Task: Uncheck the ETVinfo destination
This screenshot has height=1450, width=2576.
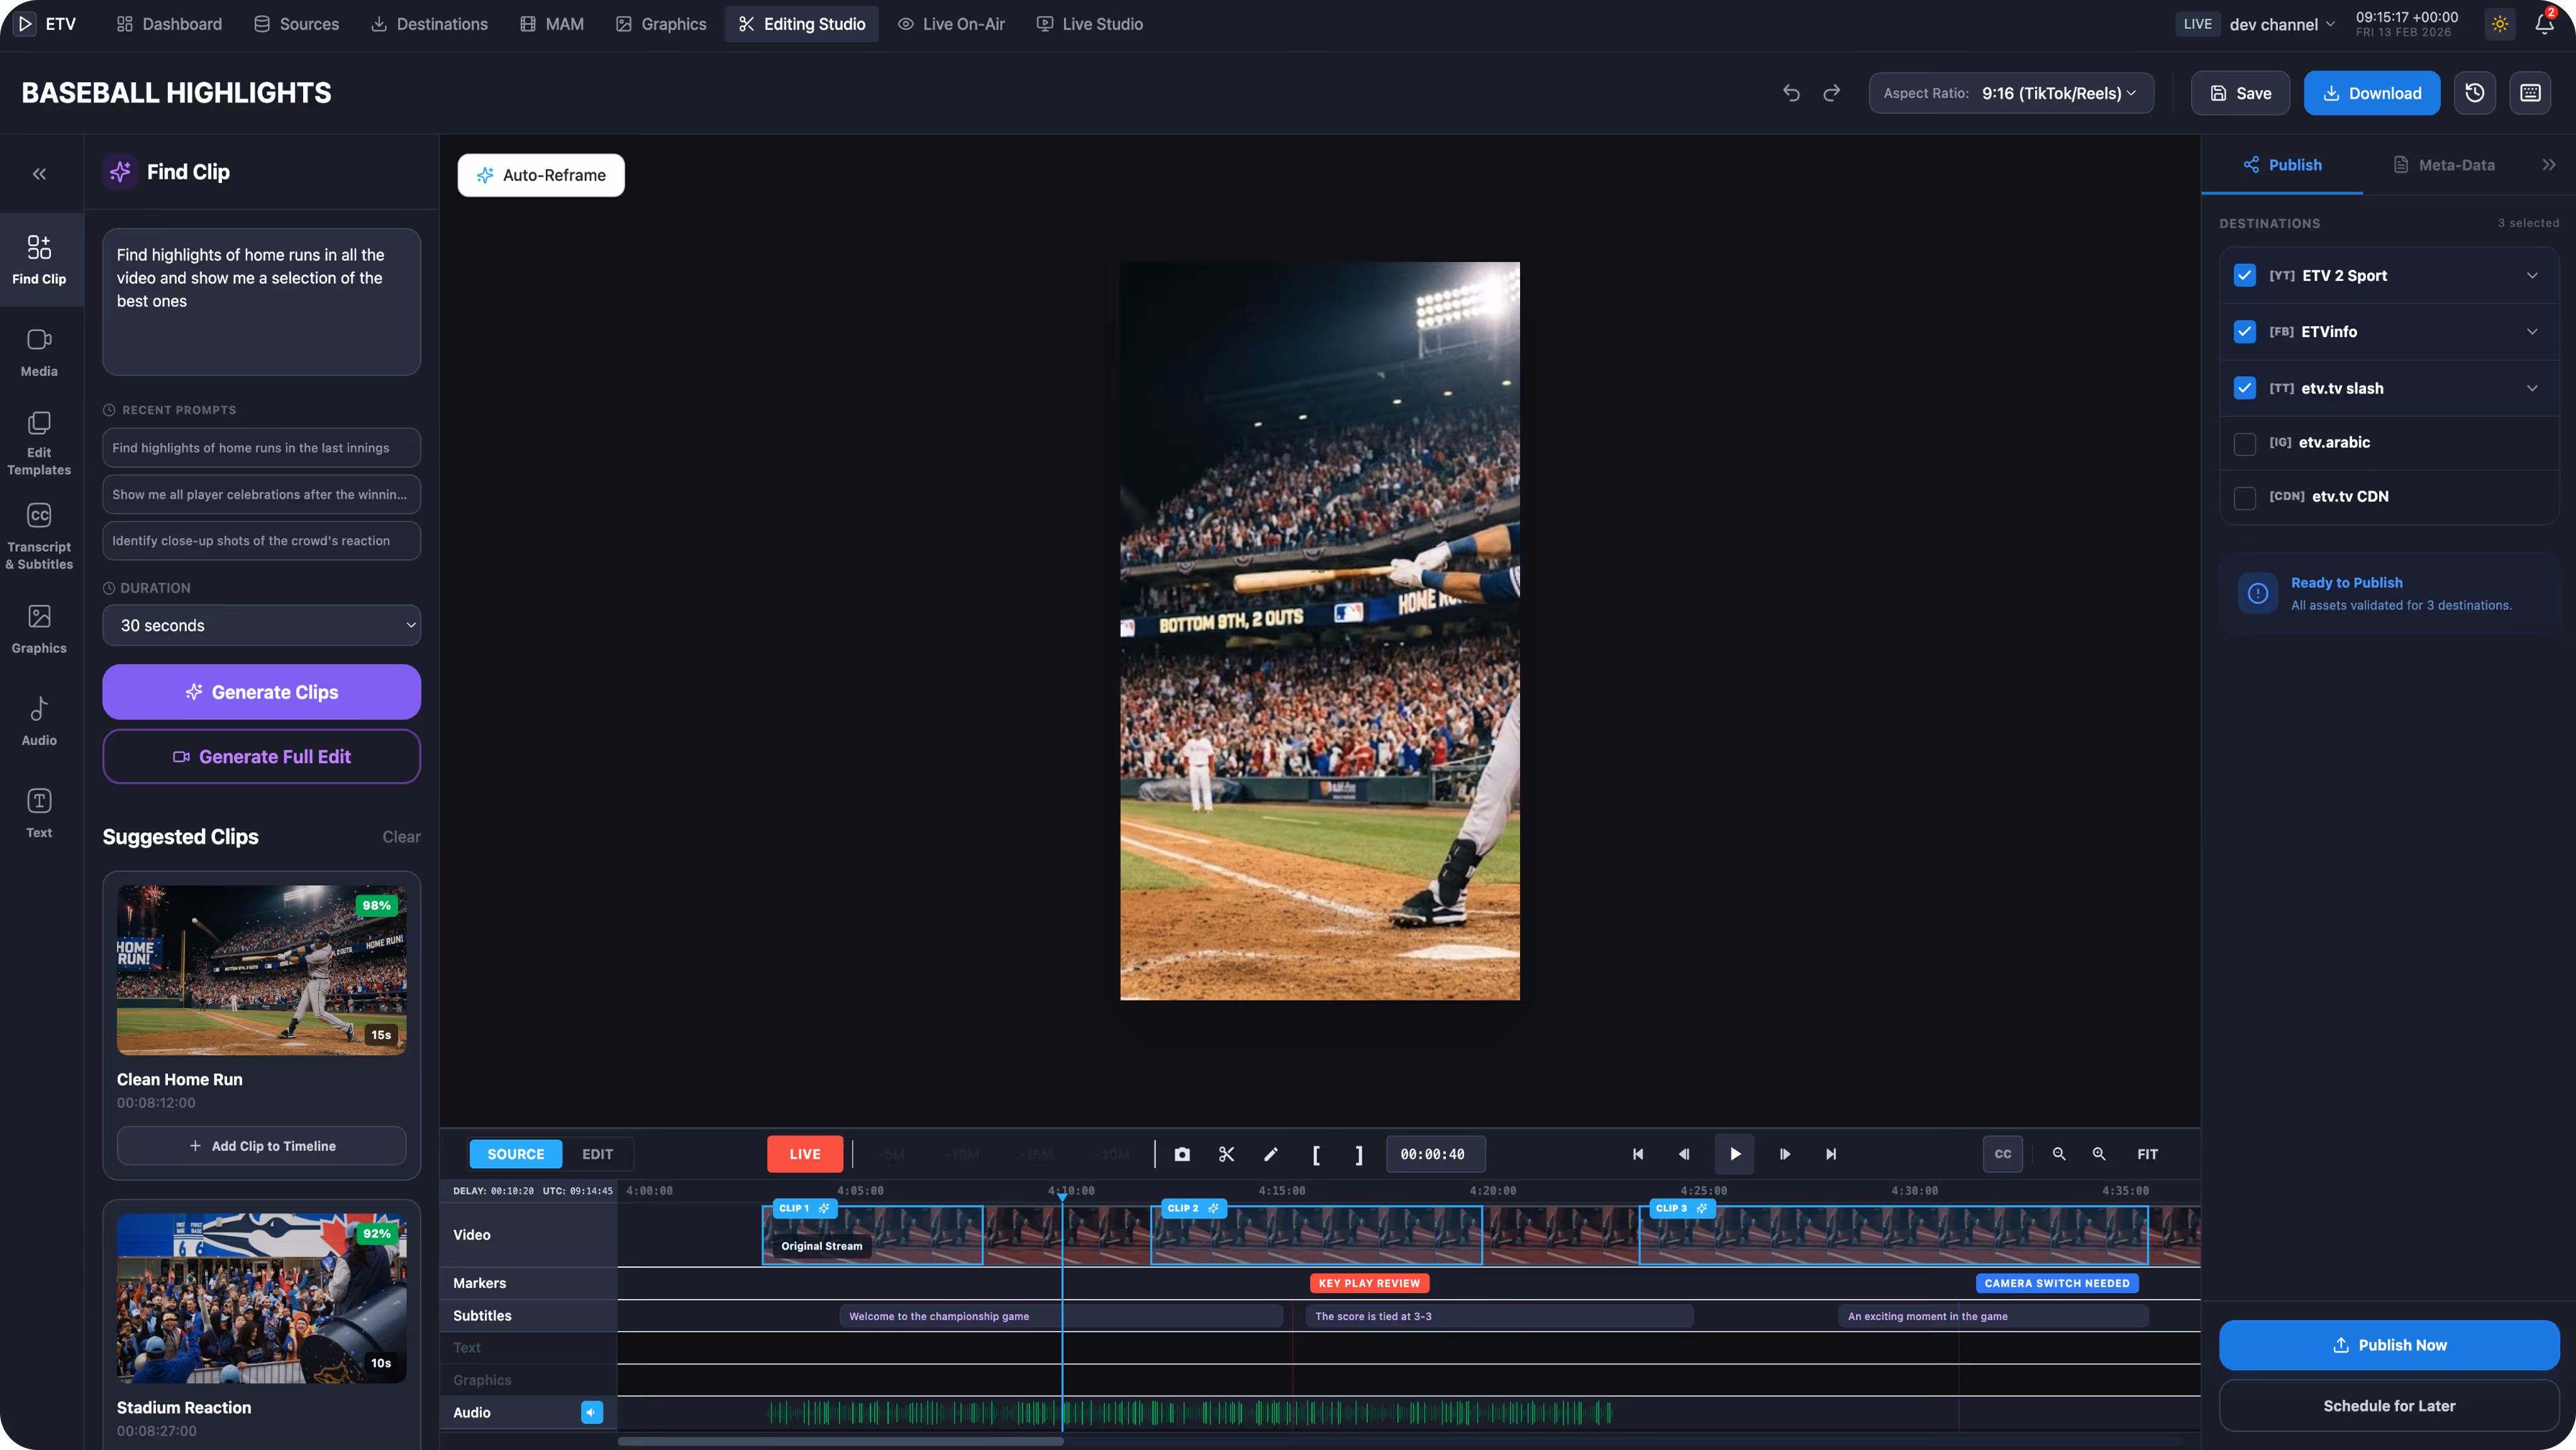Action: coord(2245,331)
